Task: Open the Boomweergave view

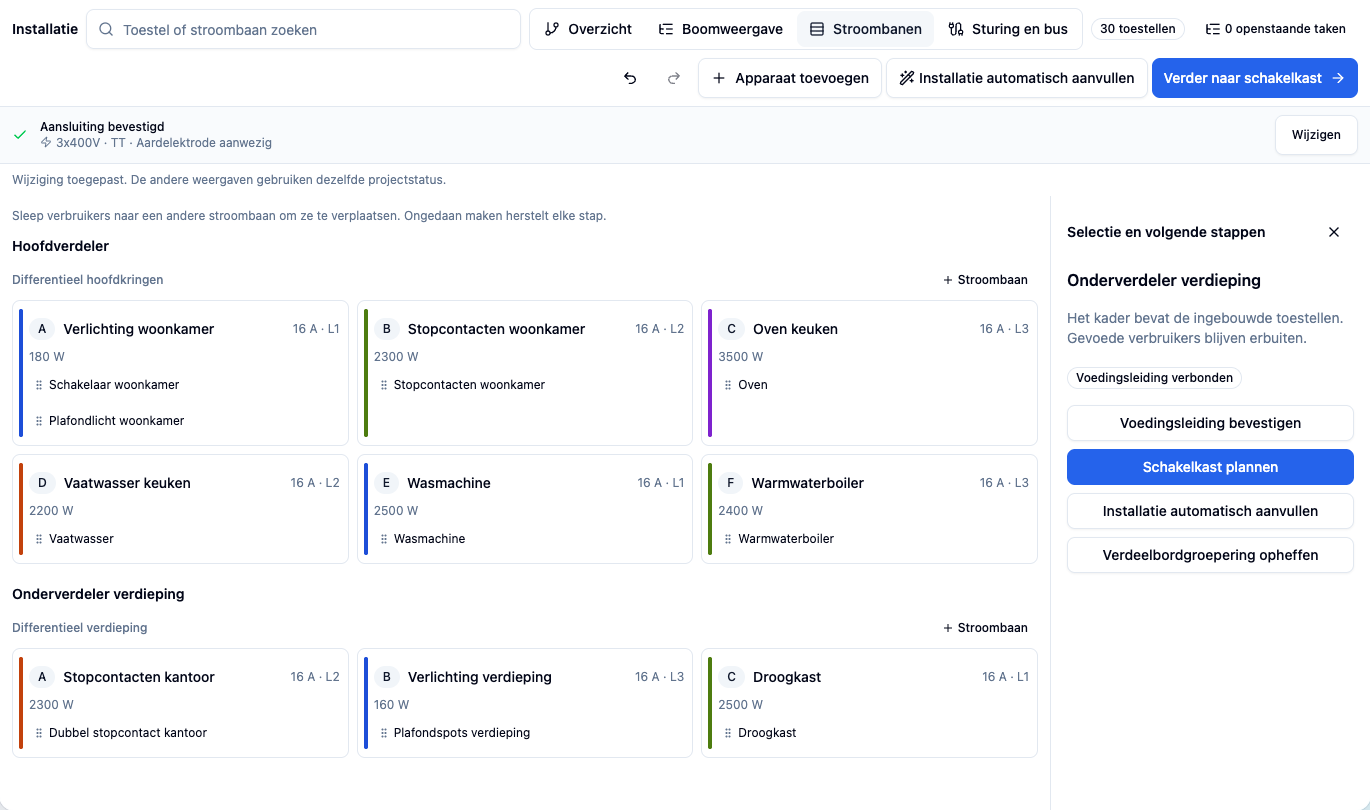Action: 720,29
